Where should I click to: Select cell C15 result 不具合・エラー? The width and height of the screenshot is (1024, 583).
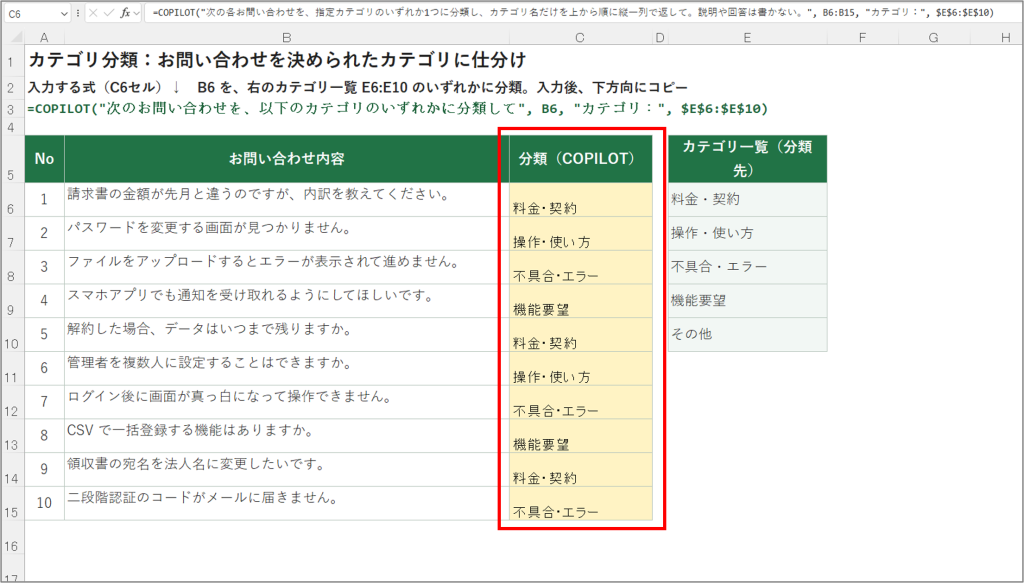580,503
